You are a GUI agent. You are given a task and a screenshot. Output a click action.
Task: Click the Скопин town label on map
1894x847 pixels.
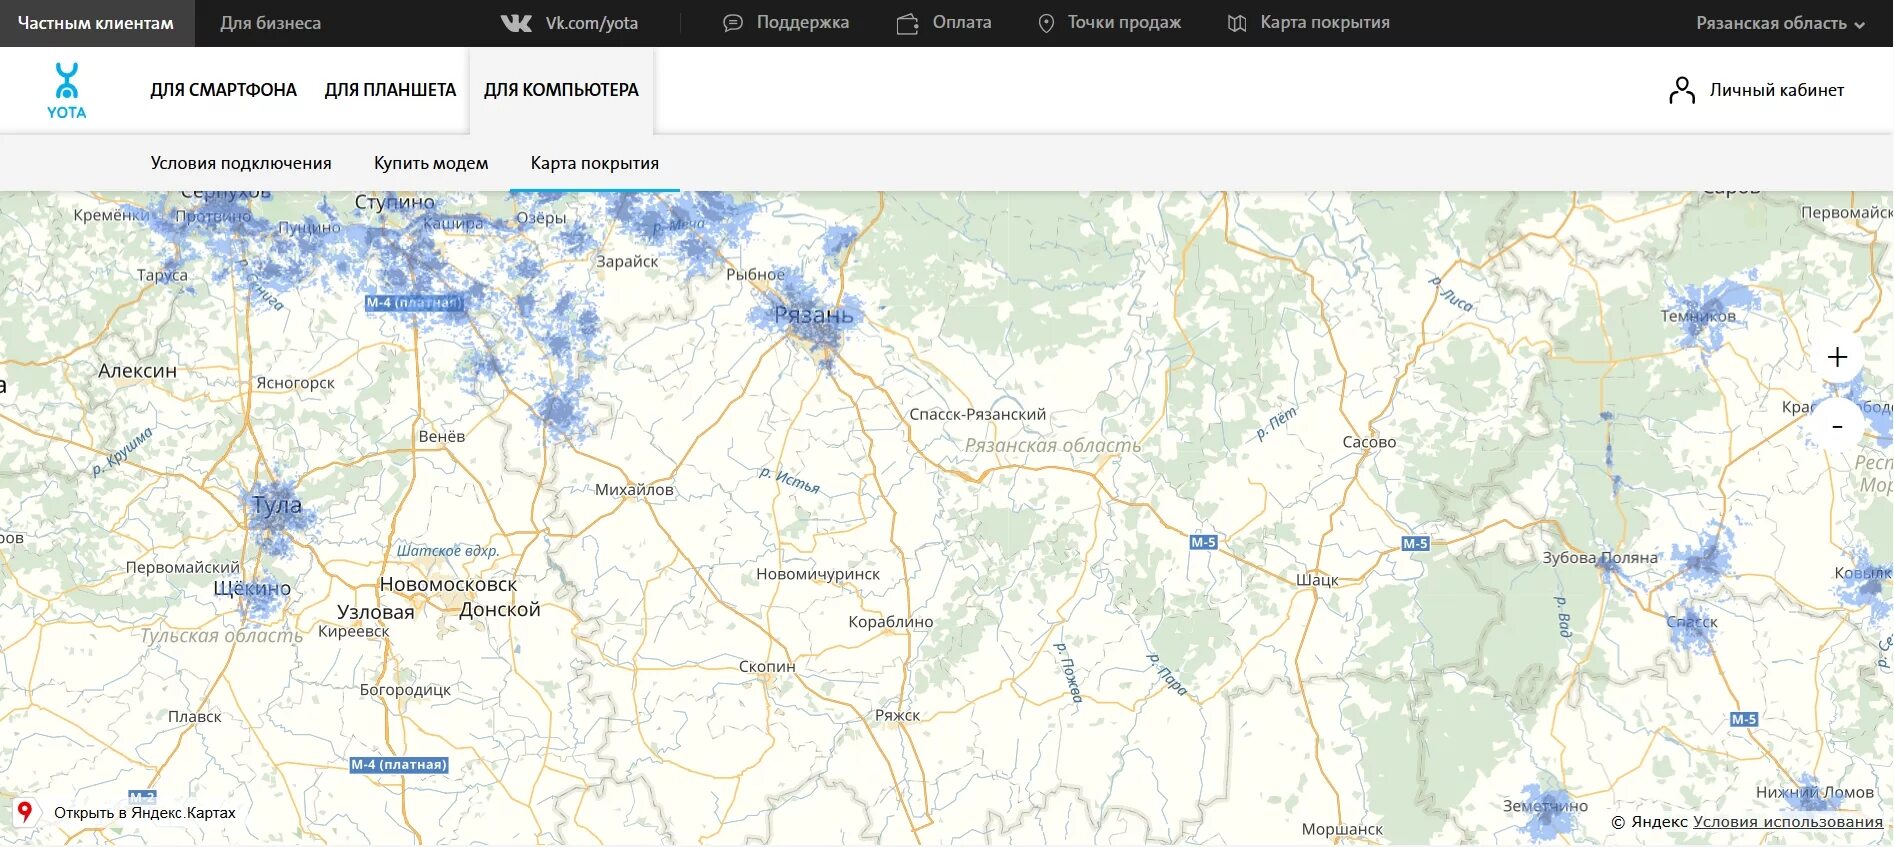coord(767,666)
